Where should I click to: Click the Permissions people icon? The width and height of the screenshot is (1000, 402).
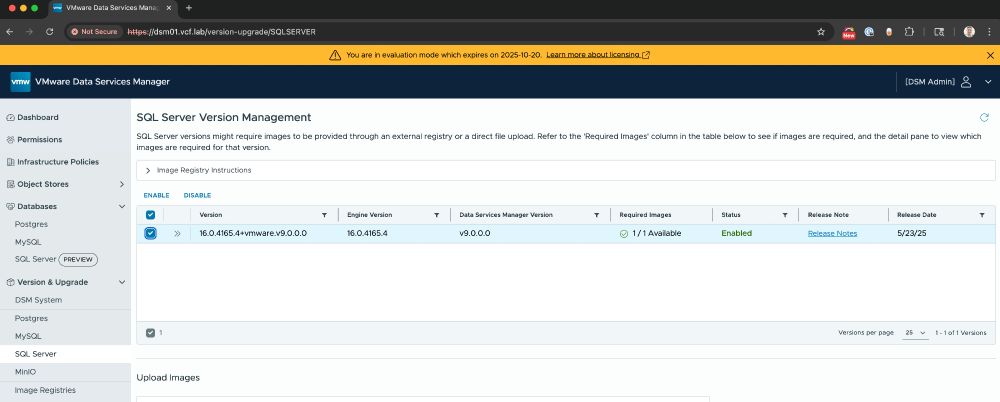click(x=10, y=140)
